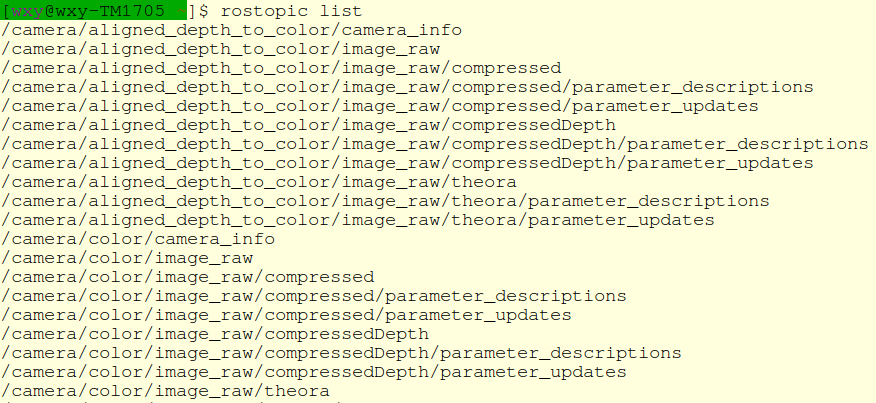Select aligned depth compressed/parameter_updates line

380,106
